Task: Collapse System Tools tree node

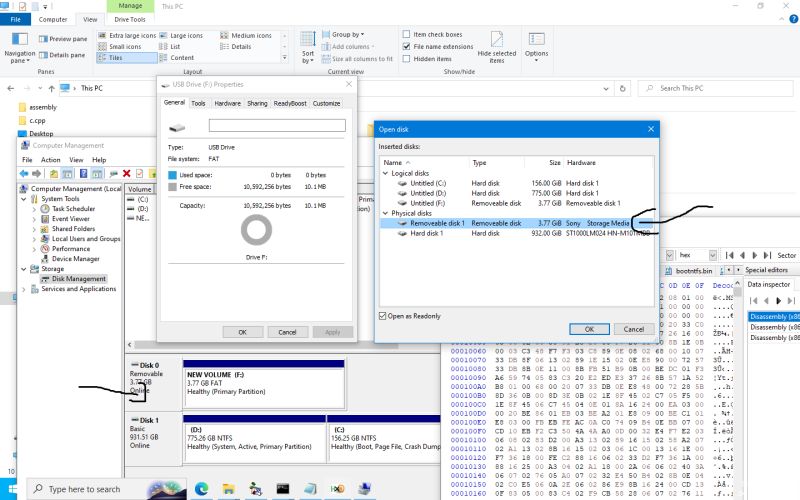Action: pos(24,199)
